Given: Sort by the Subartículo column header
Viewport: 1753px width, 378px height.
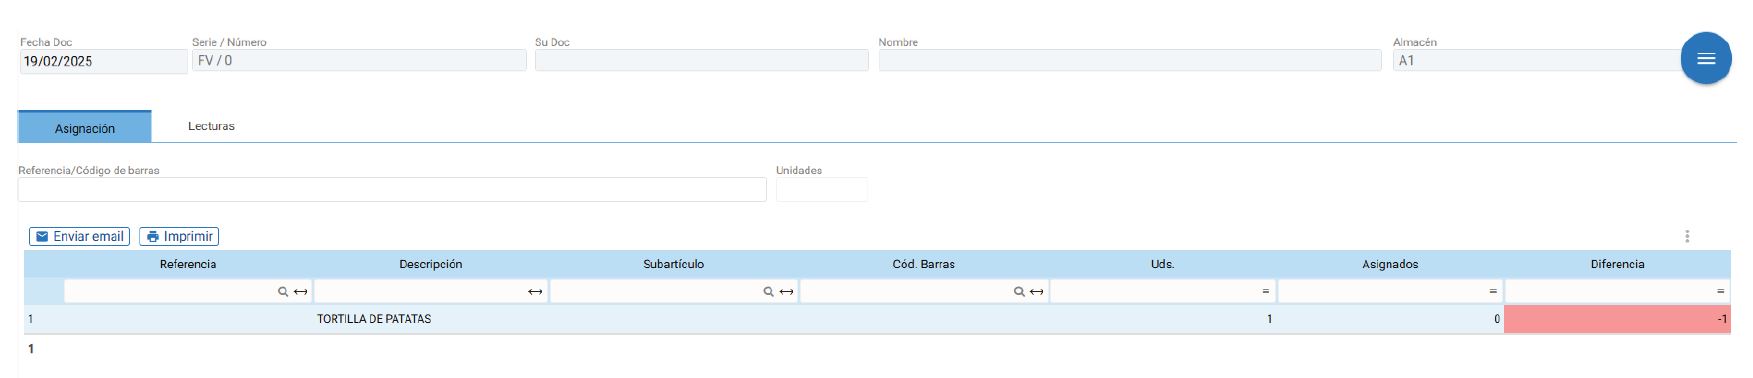Looking at the screenshot, I should click(x=674, y=264).
